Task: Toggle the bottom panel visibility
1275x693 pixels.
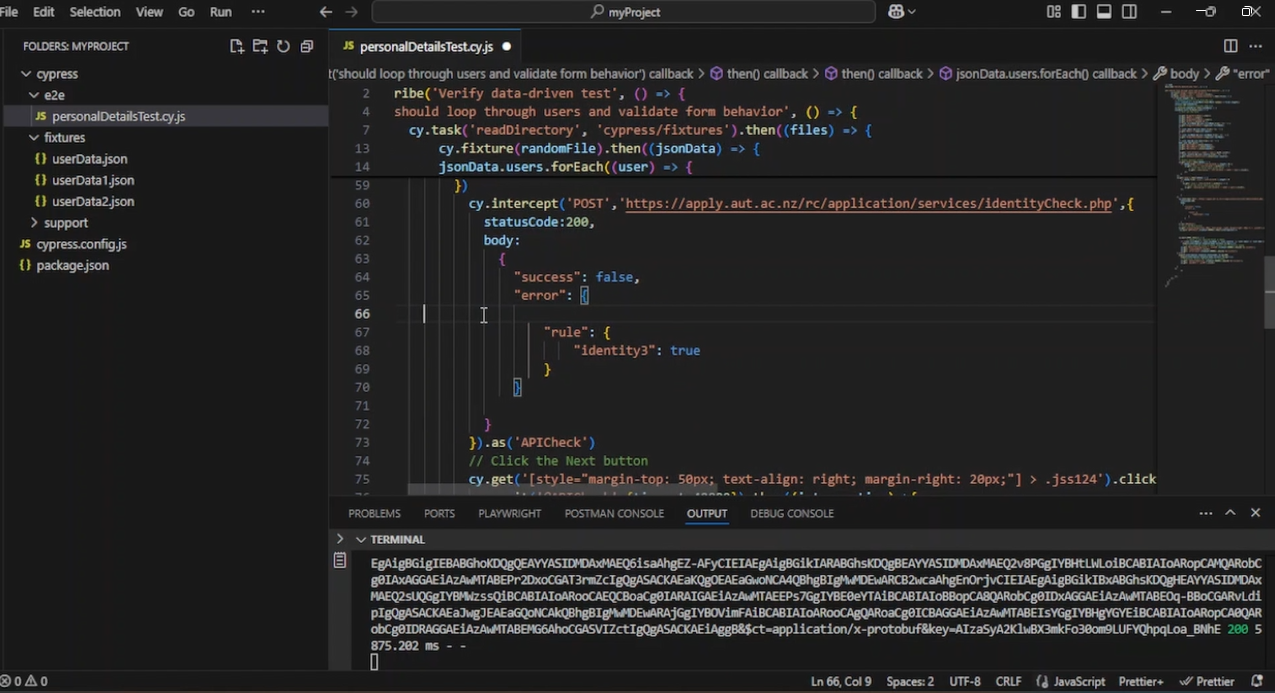Action: (x=1104, y=12)
